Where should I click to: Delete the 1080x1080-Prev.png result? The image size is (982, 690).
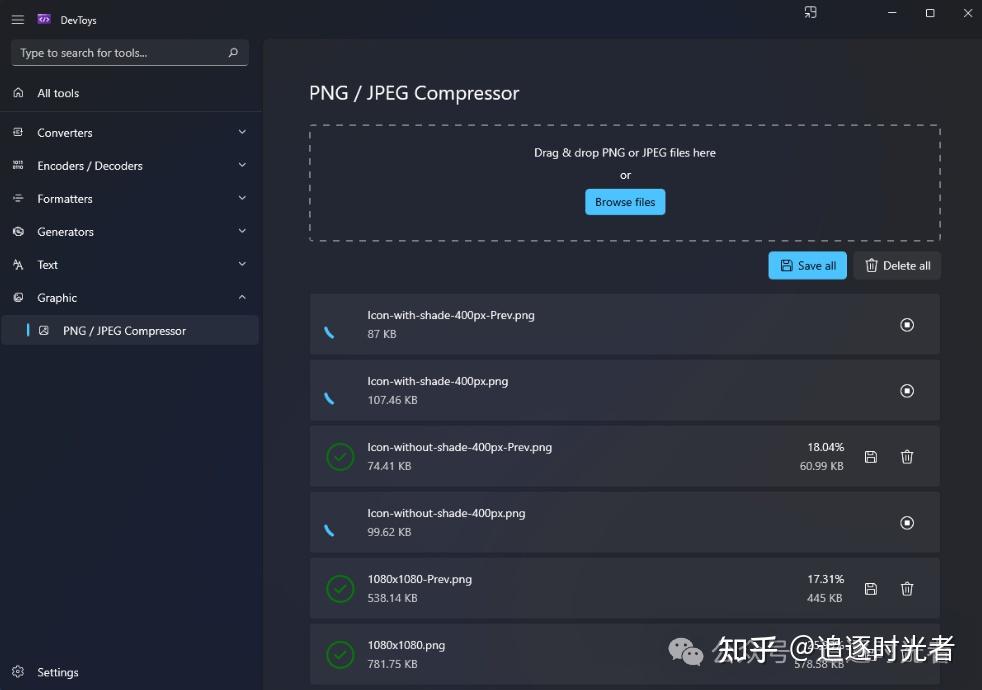coord(907,589)
